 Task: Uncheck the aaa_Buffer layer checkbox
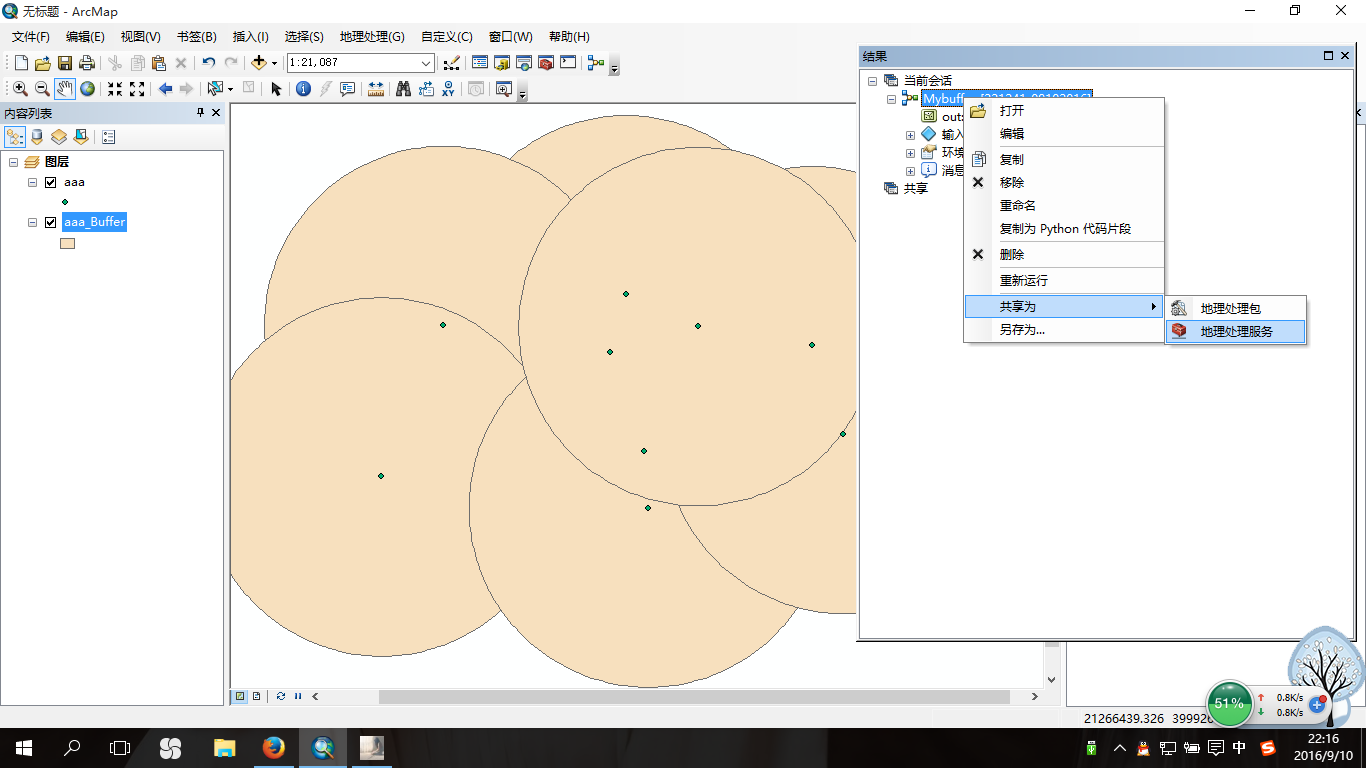50,222
